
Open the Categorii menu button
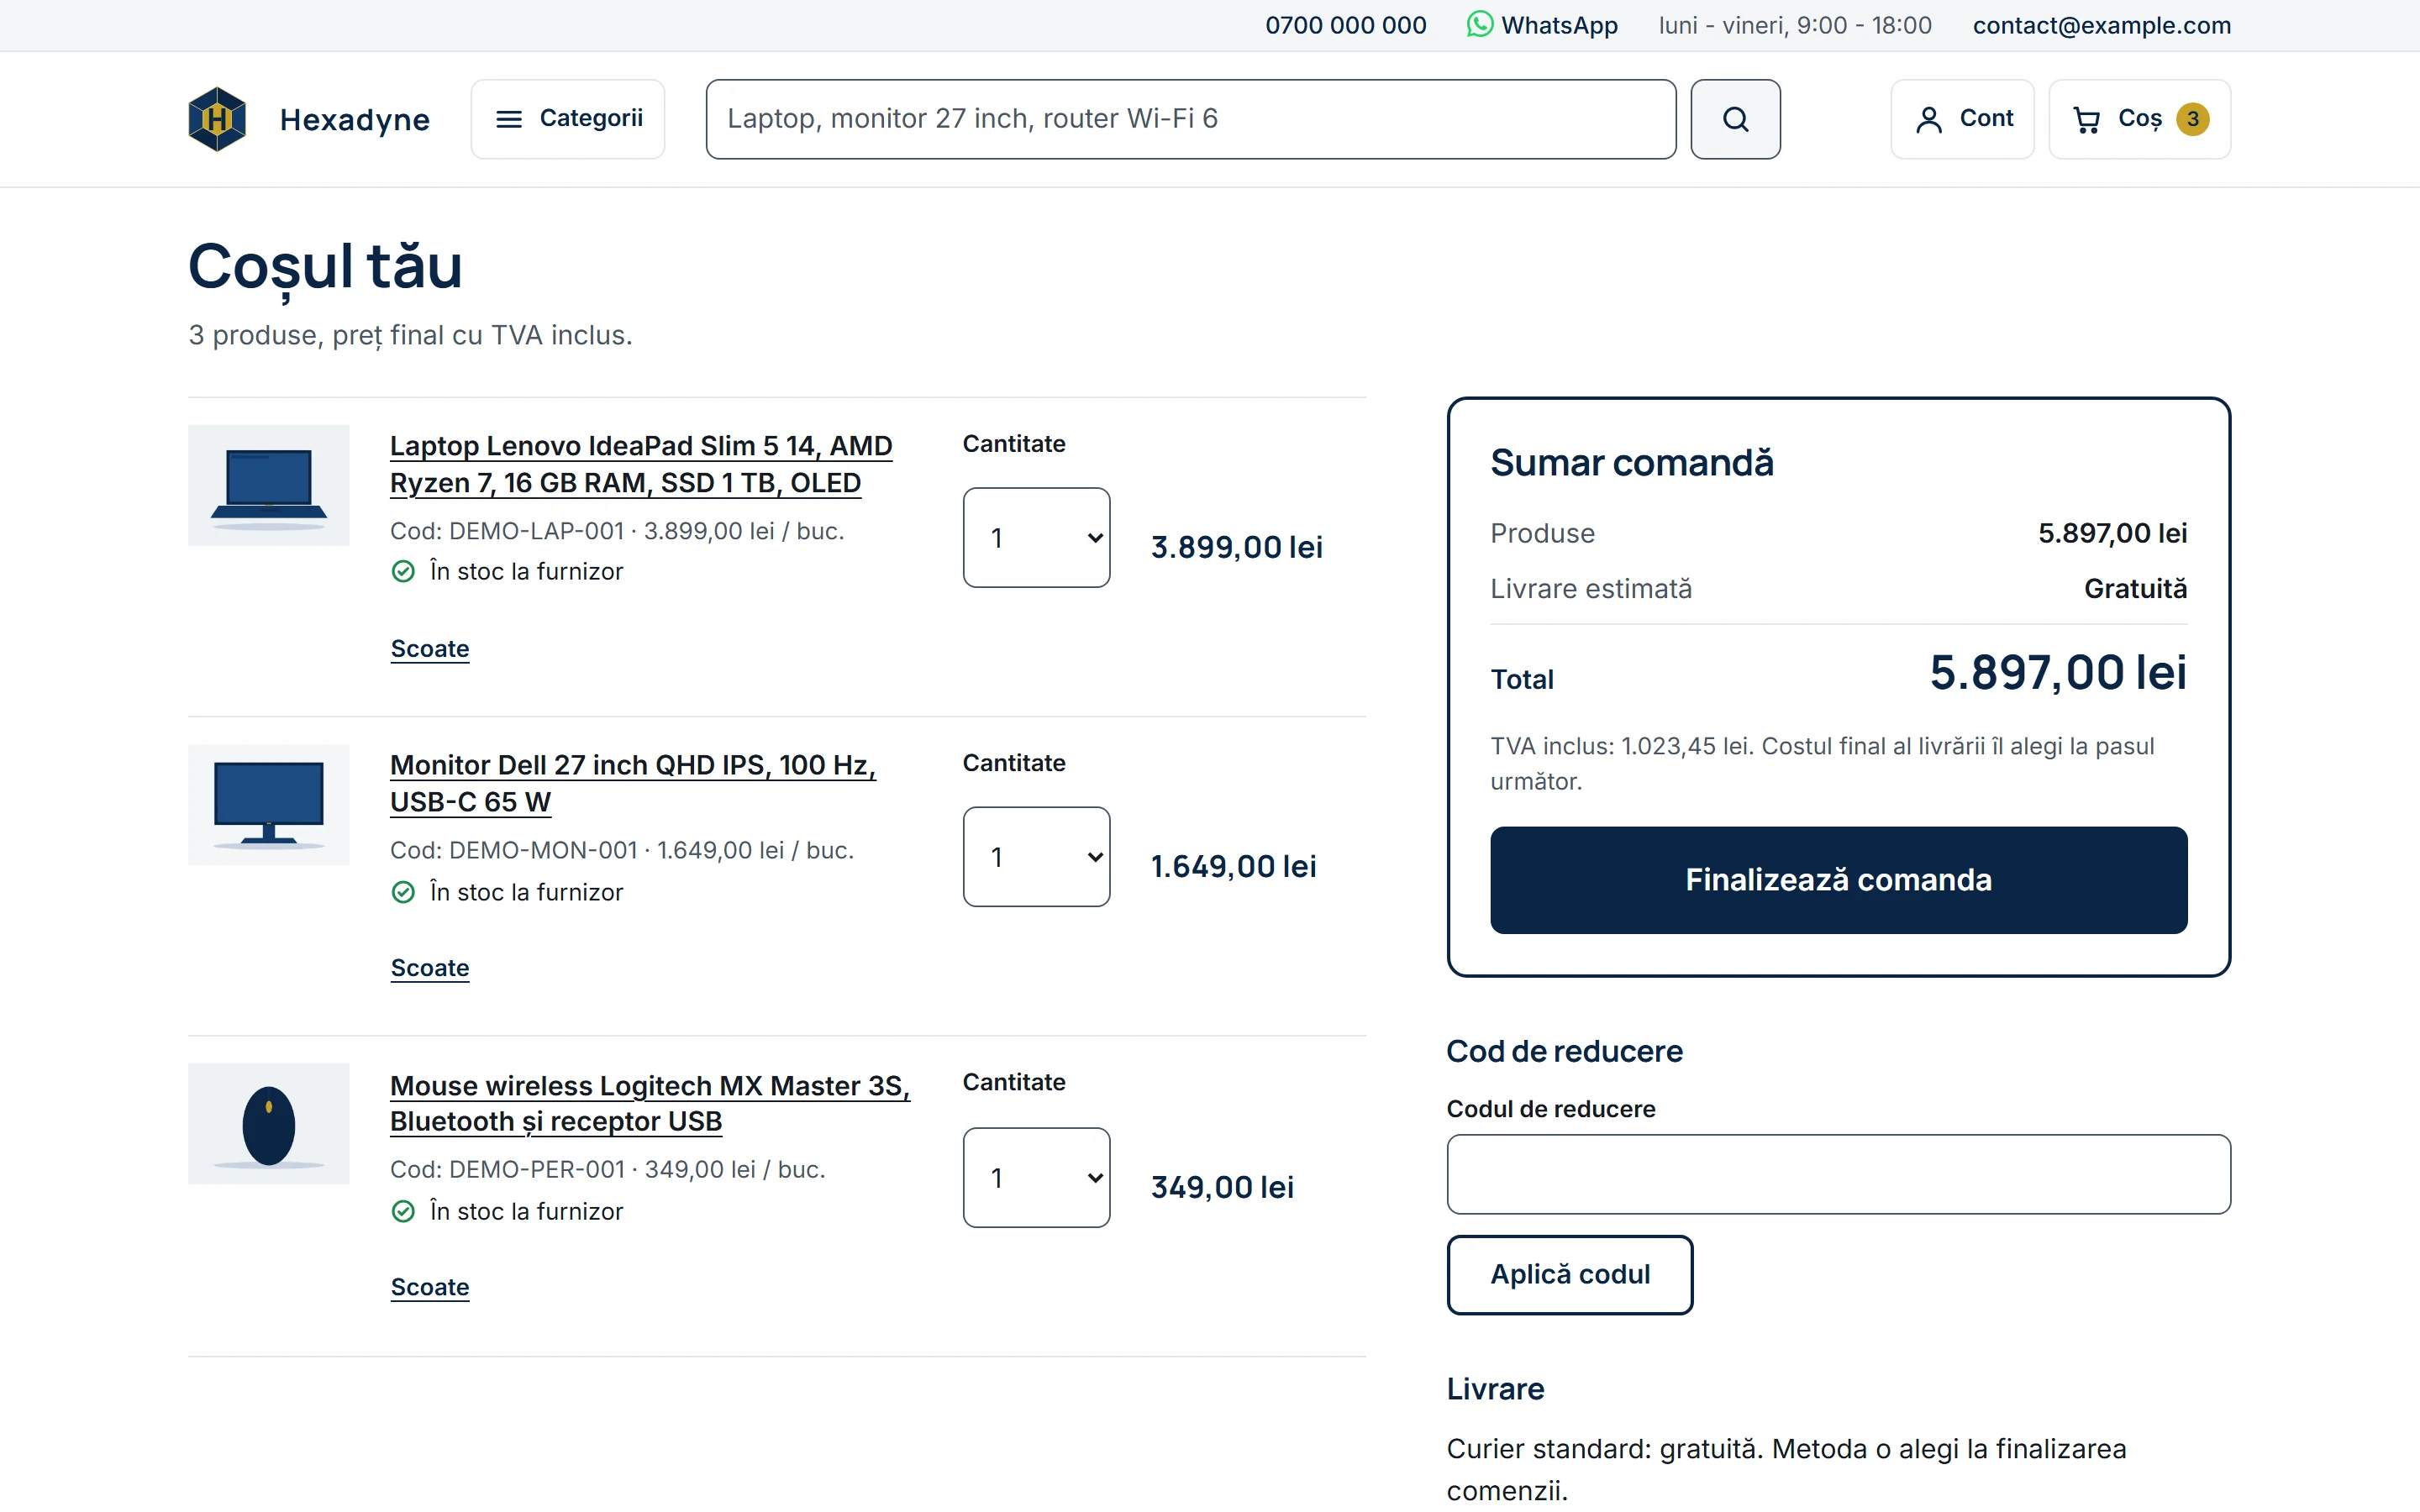point(568,119)
